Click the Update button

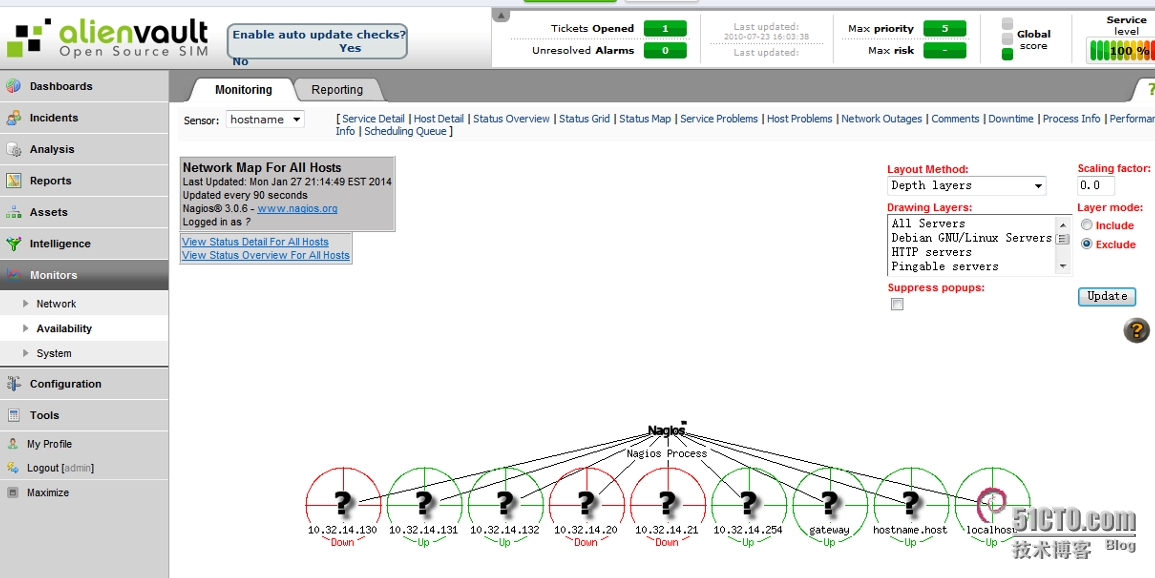(x=1106, y=296)
